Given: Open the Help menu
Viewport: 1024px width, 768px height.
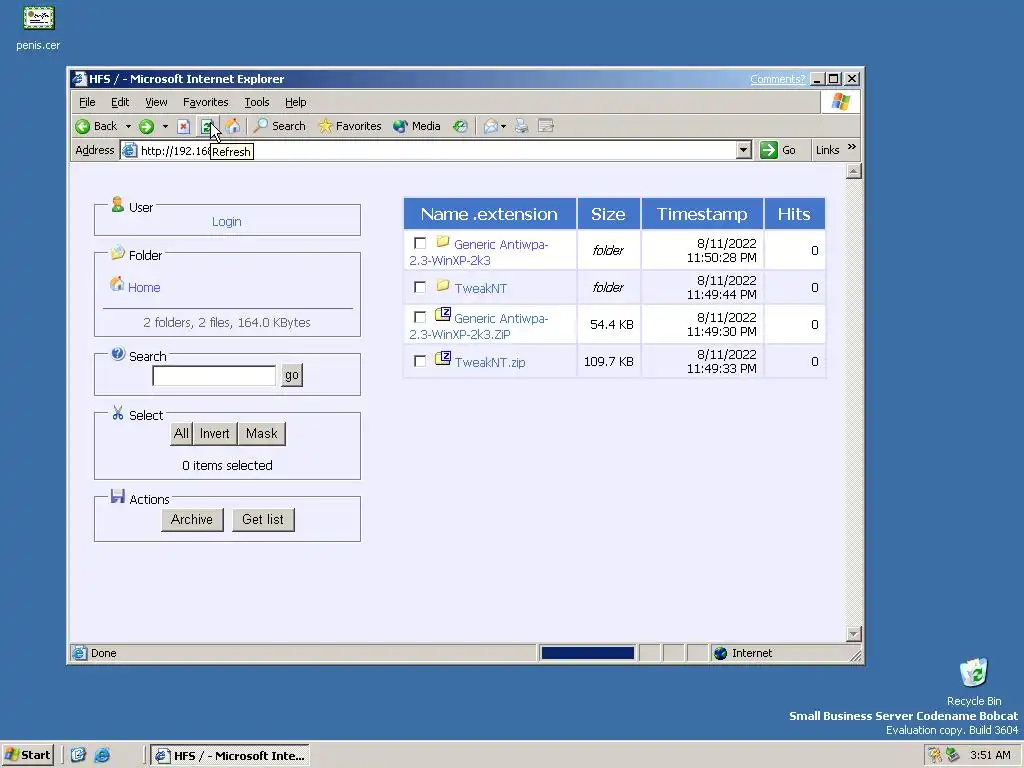Looking at the screenshot, I should click(x=295, y=102).
